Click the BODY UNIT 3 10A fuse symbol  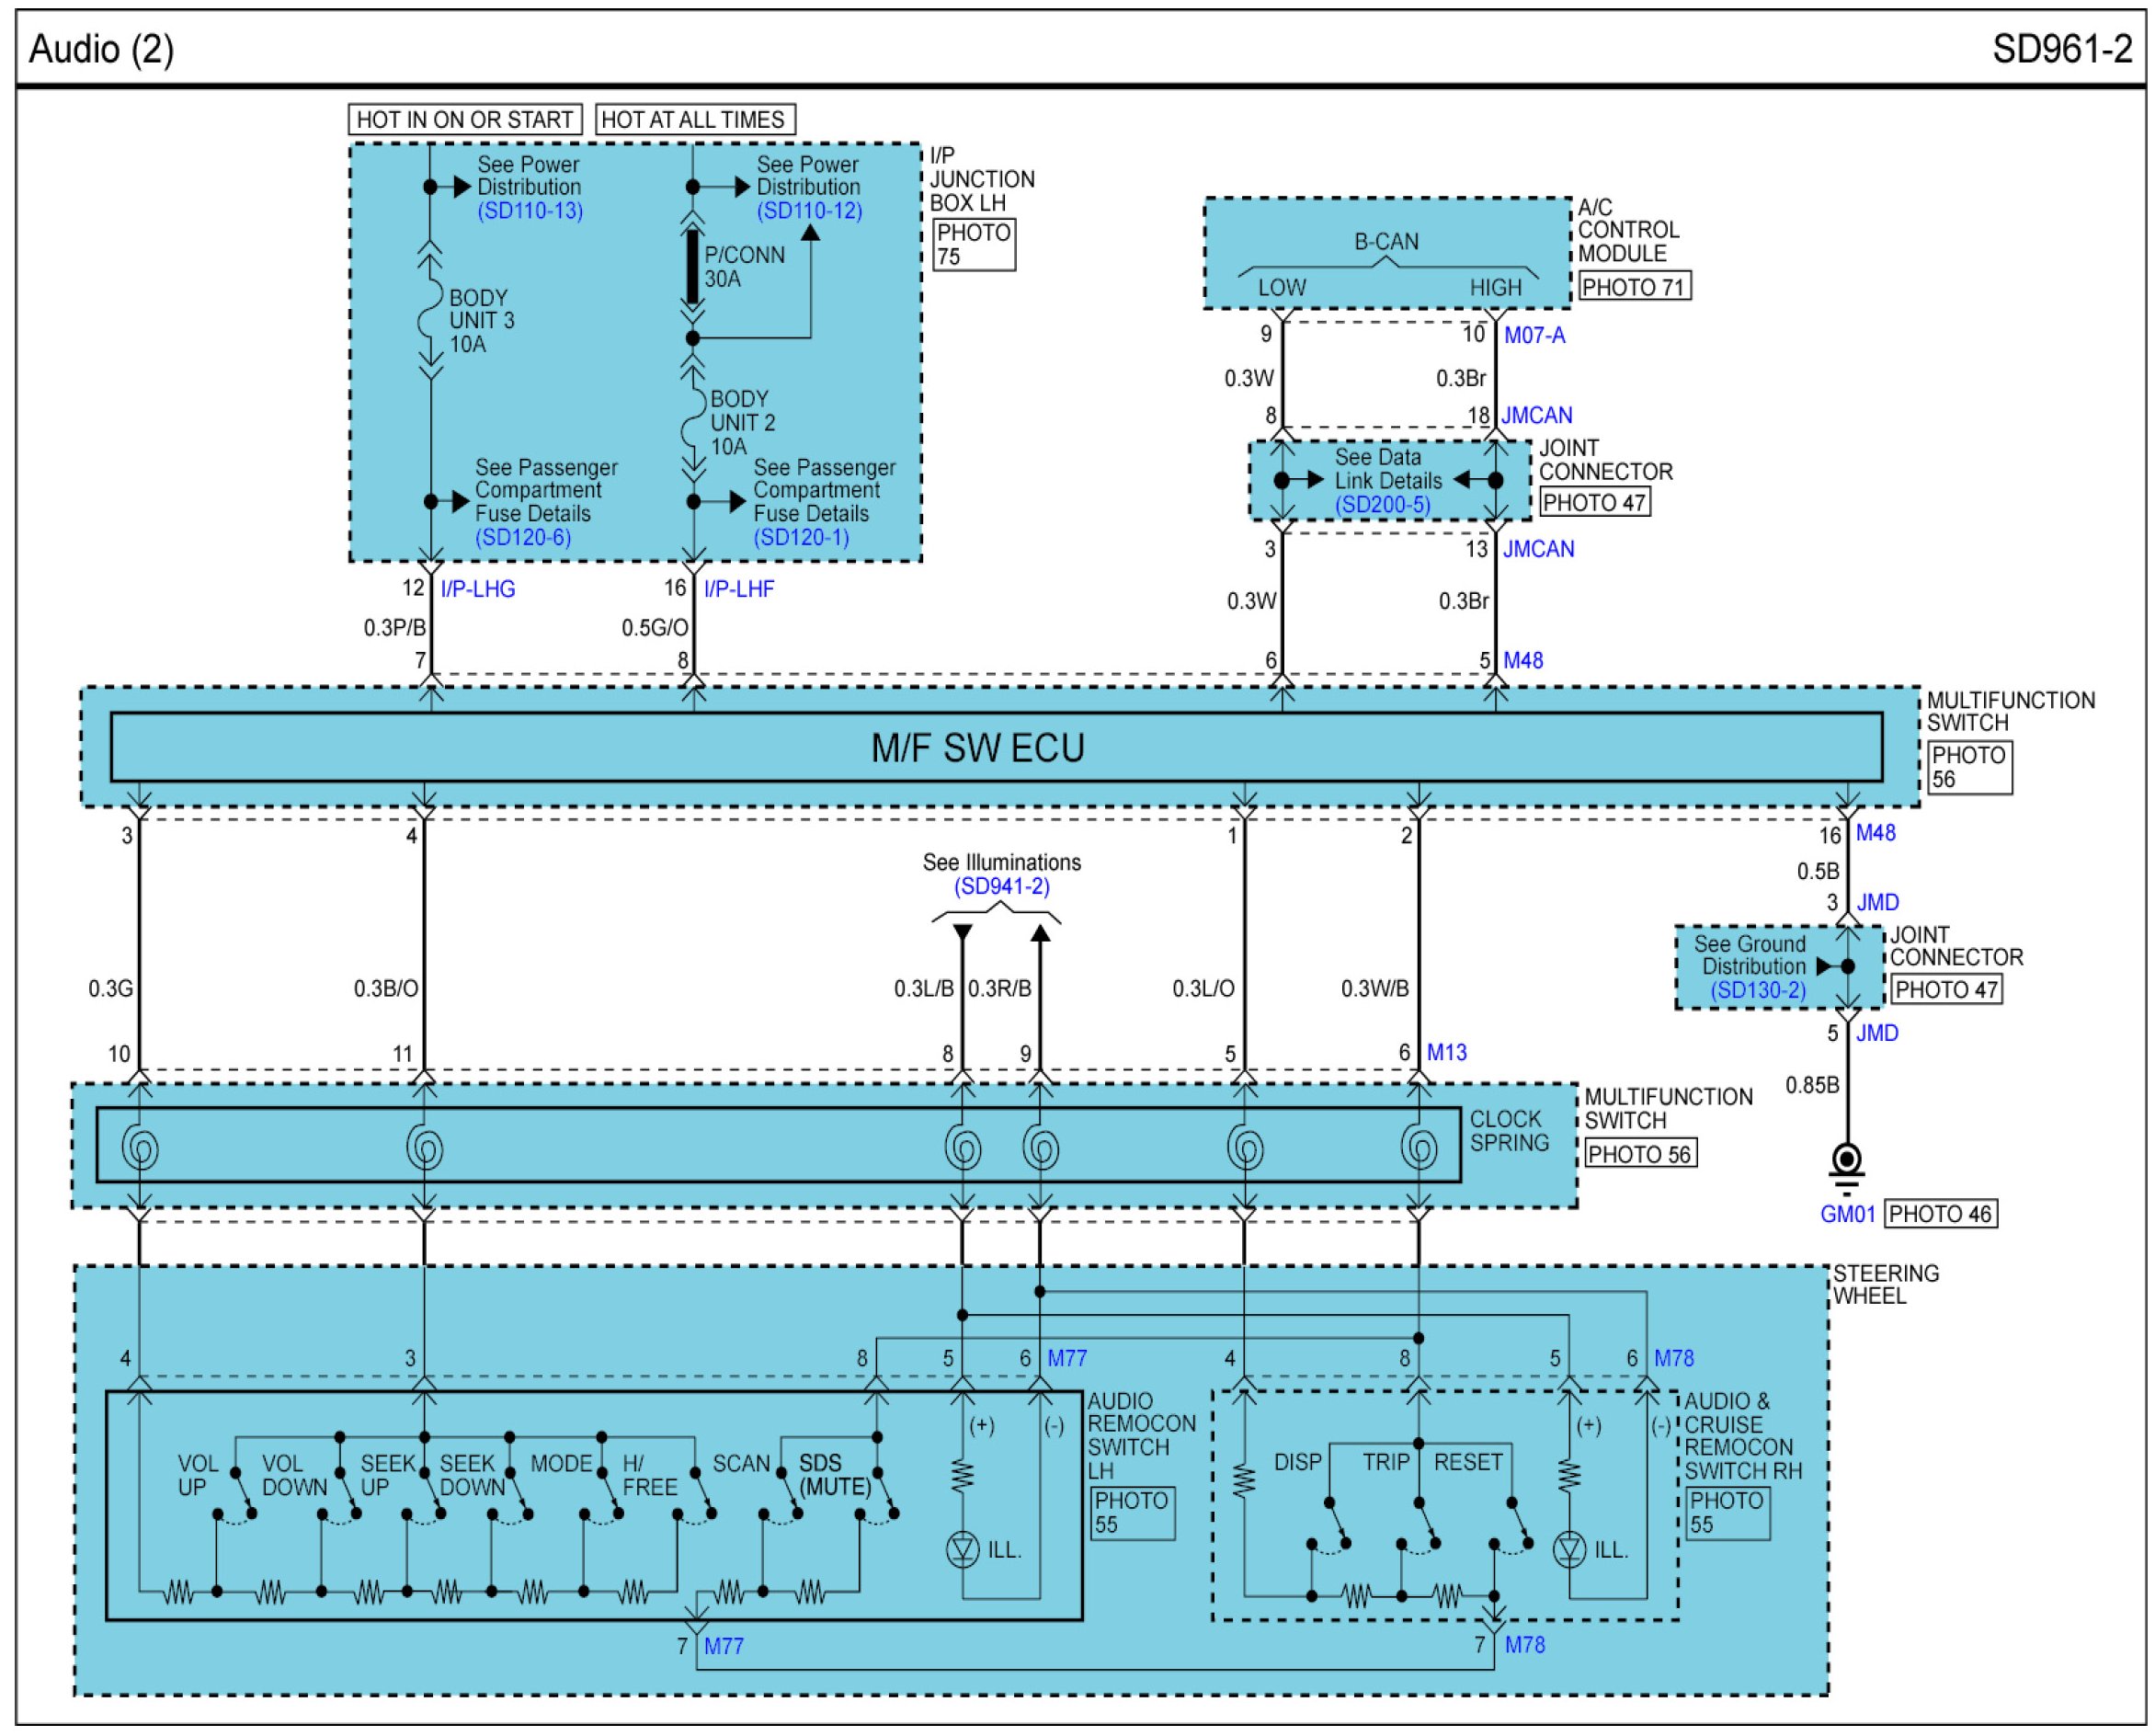pyautogui.click(x=430, y=320)
